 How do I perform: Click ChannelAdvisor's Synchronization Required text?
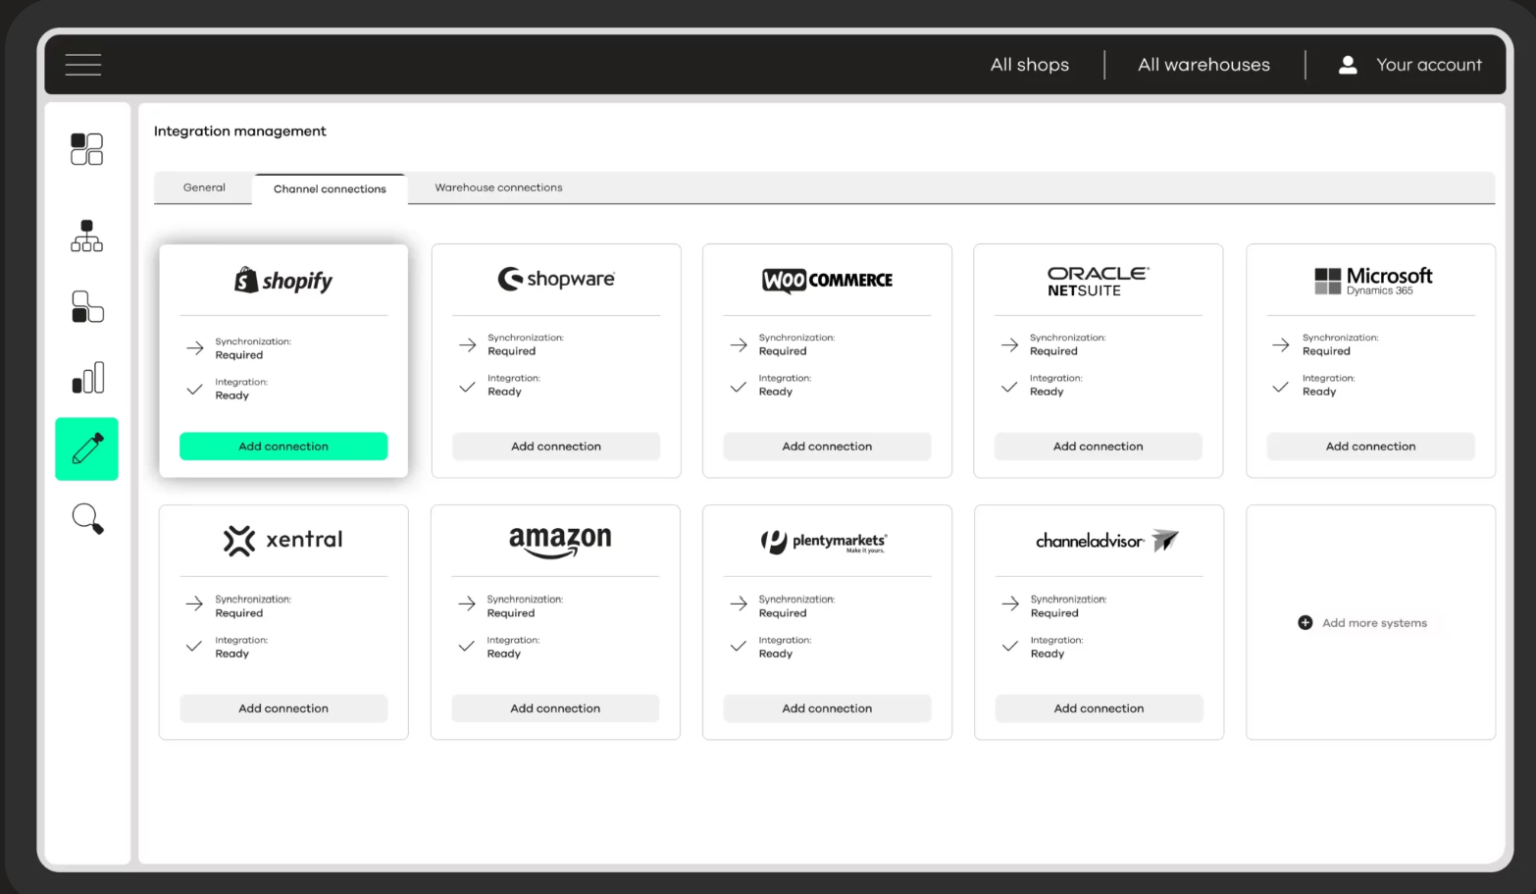click(1069, 606)
